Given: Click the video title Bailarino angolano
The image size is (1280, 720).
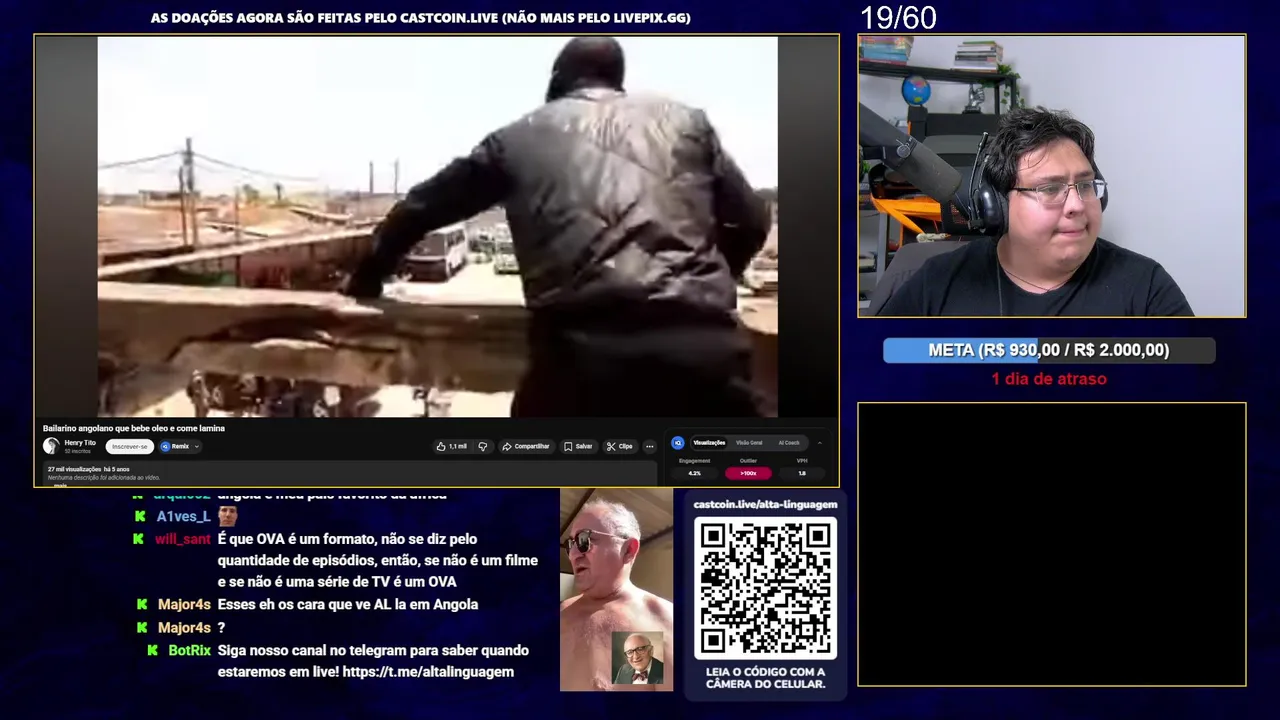Looking at the screenshot, I should coord(134,428).
